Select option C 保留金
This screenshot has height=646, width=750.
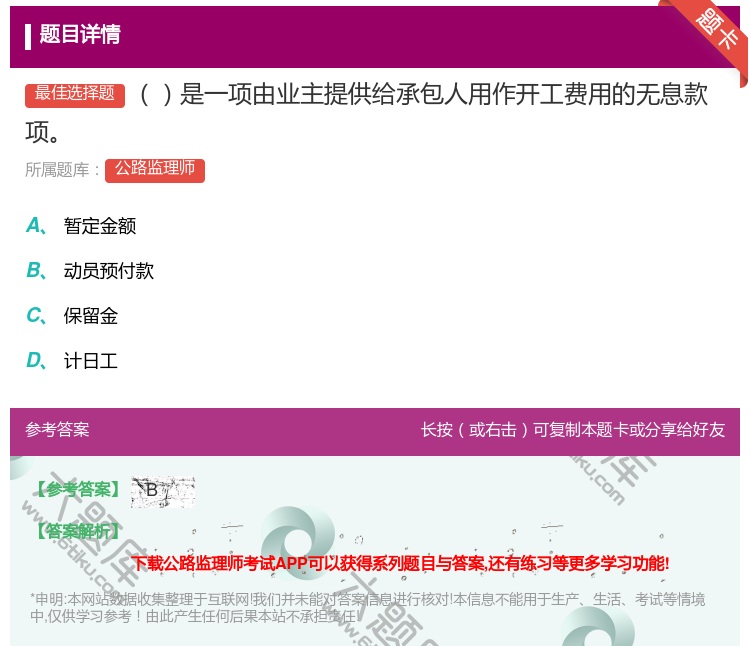coord(90,316)
